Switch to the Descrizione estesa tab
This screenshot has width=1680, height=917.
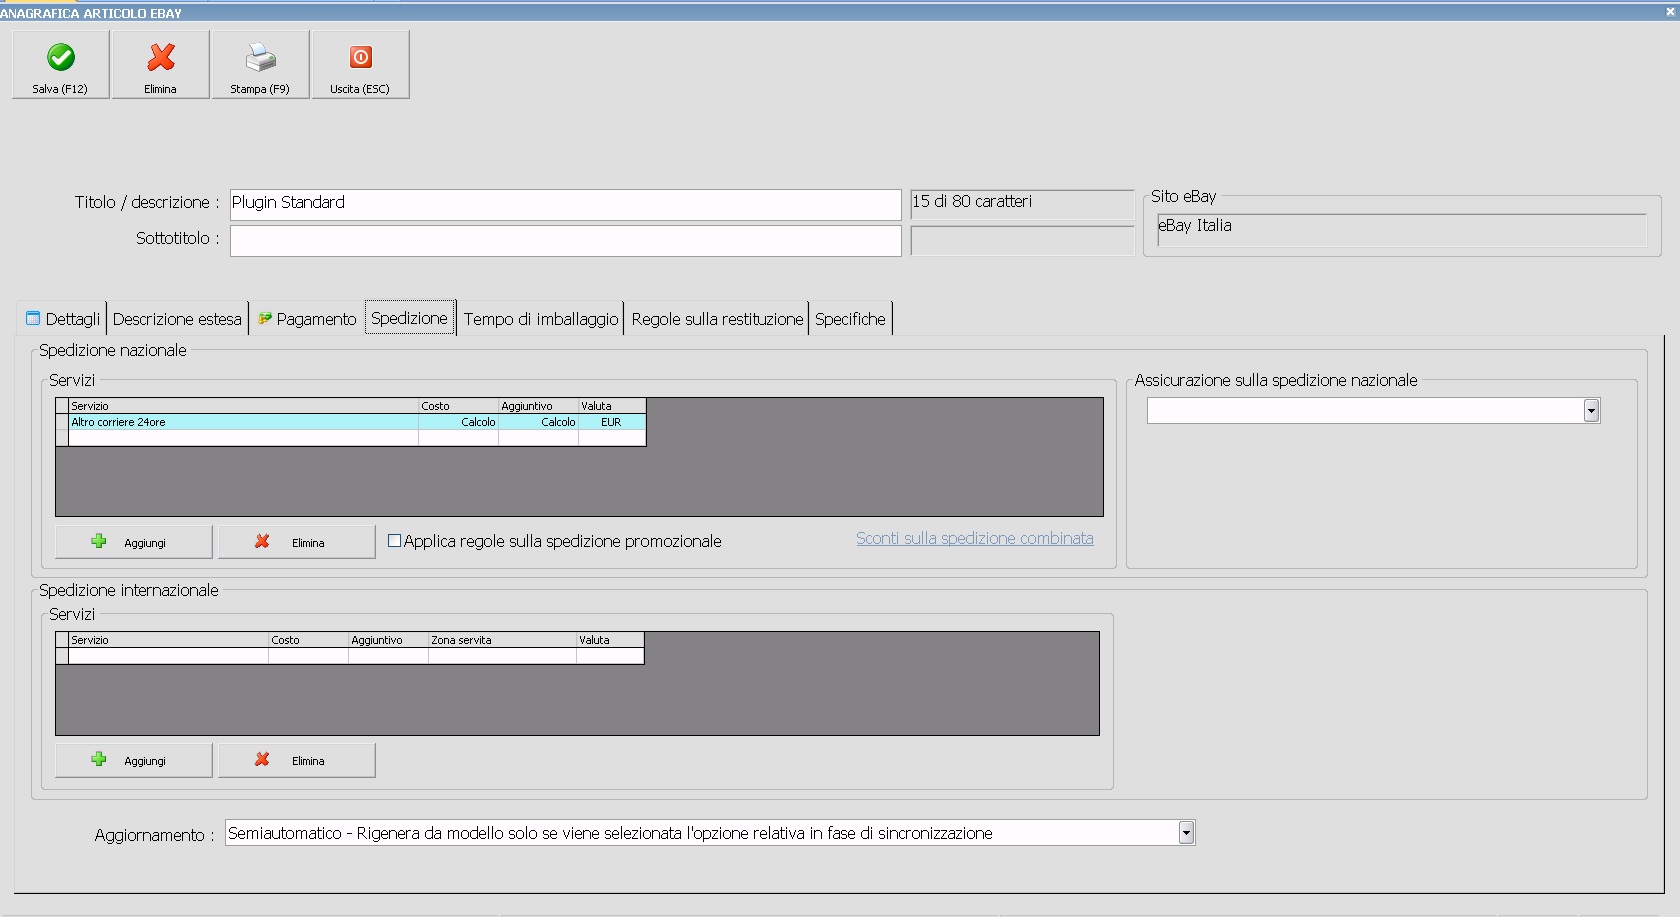(x=177, y=319)
